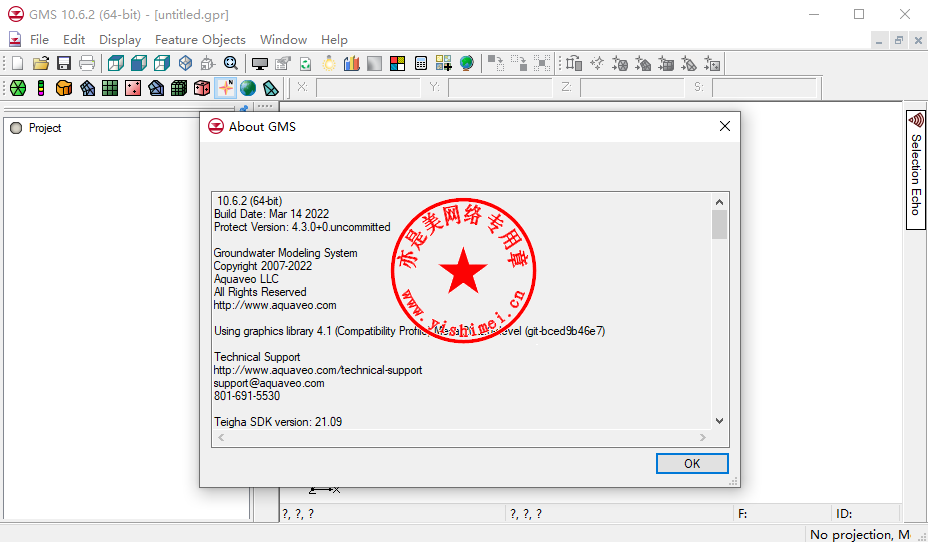Switch to the 3D Scatter Point module
The width and height of the screenshot is (928, 542).
coord(202,88)
